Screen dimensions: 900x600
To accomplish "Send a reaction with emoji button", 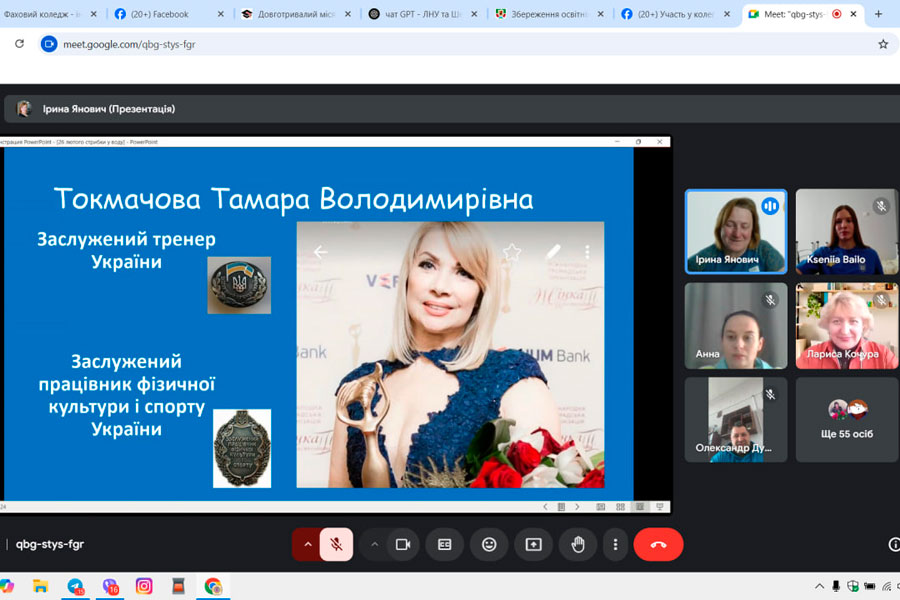I will click(489, 544).
